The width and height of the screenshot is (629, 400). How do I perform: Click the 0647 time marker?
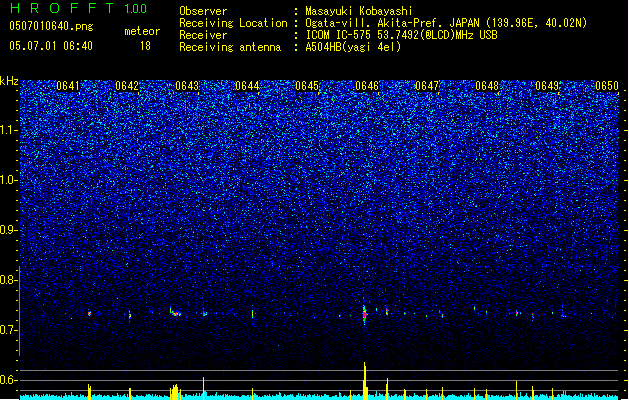(x=427, y=86)
